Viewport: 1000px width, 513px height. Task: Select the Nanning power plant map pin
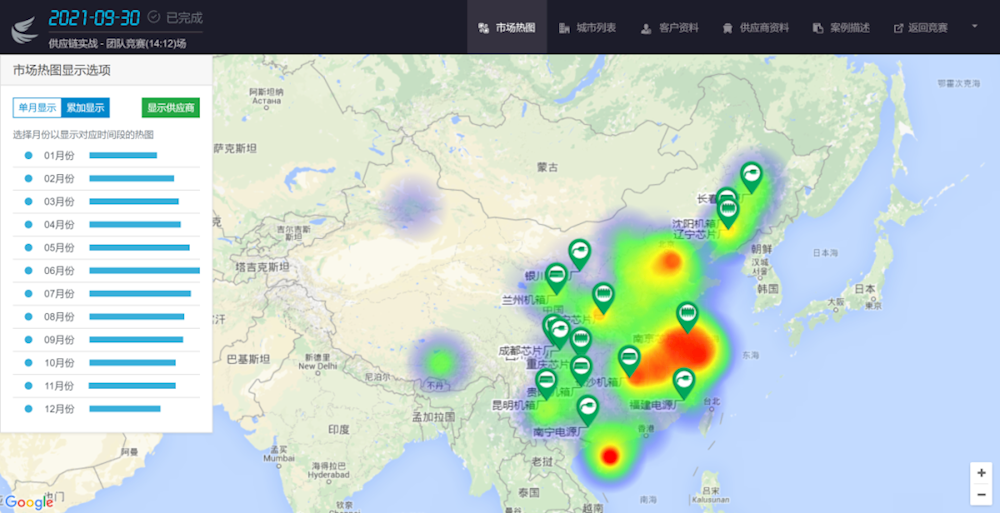(588, 406)
